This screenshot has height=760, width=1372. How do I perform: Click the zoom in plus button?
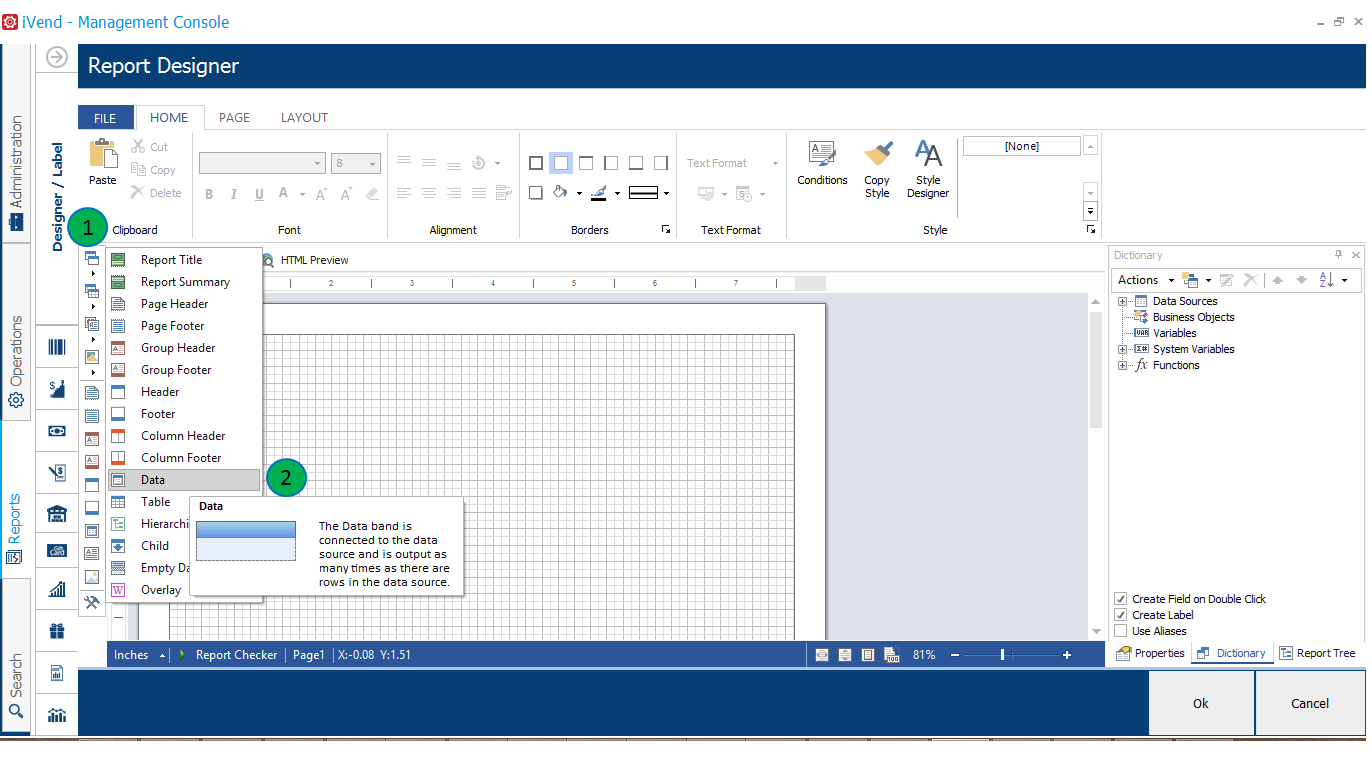pyautogui.click(x=1067, y=655)
